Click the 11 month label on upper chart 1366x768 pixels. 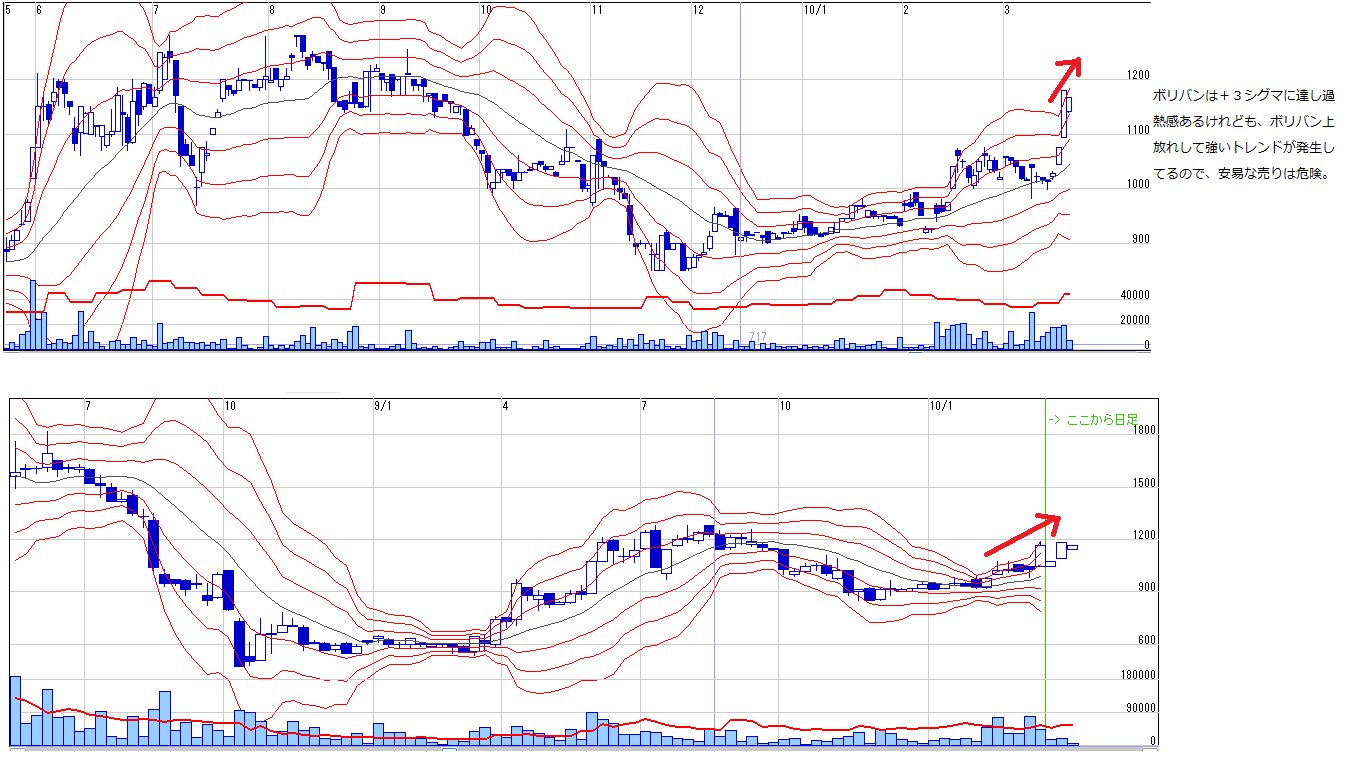click(x=596, y=10)
